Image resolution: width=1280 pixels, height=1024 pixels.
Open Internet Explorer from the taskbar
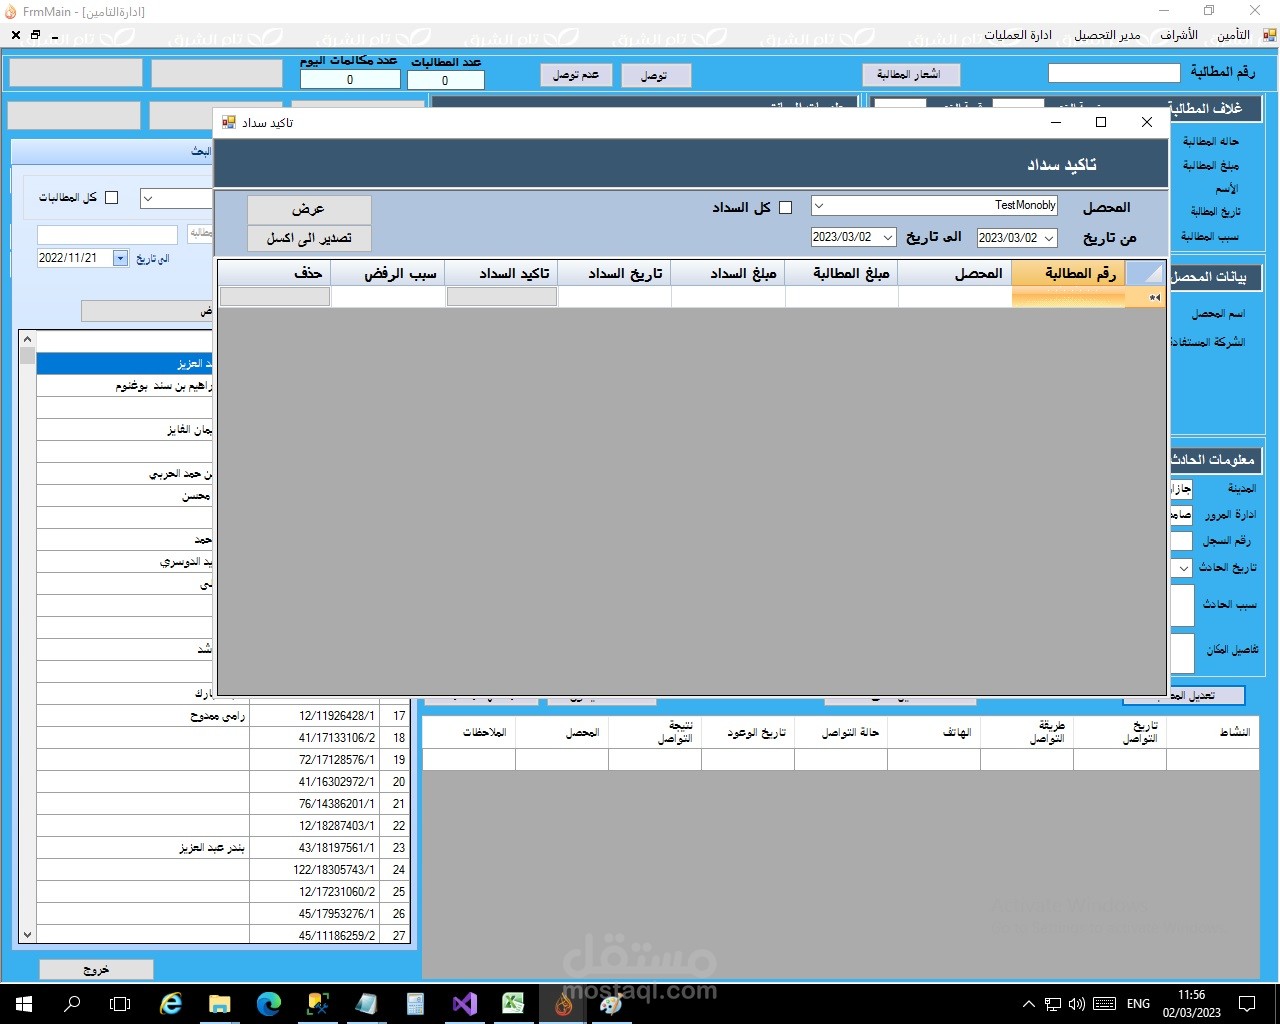click(x=171, y=1004)
